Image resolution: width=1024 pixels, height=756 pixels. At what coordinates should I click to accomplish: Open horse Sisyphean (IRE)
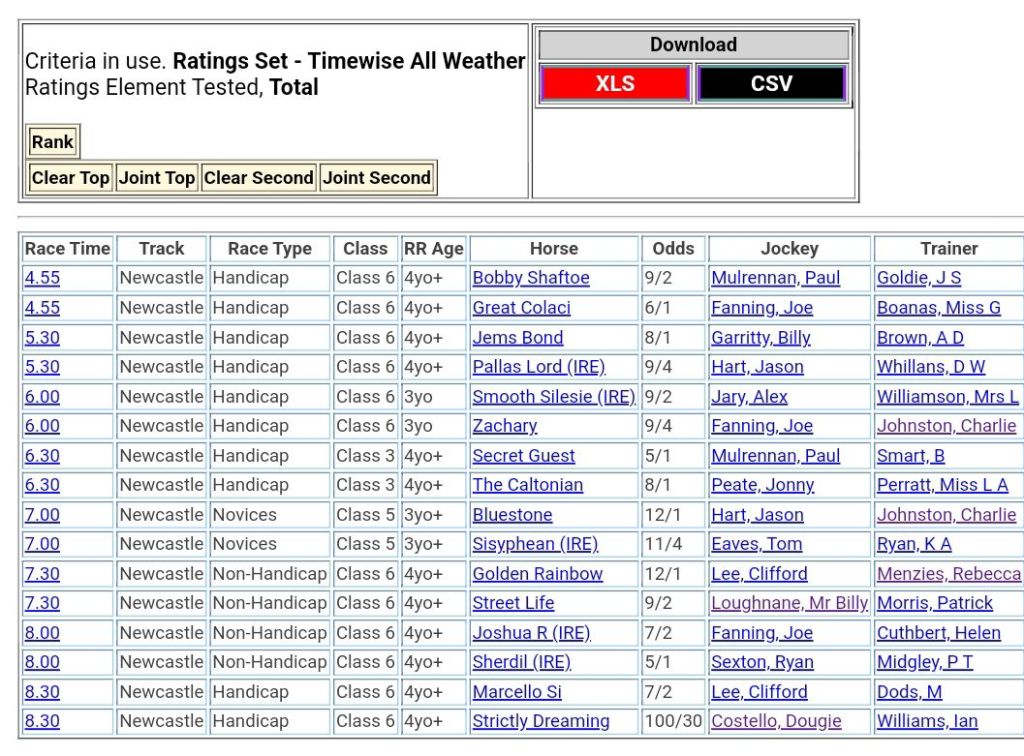(x=534, y=544)
